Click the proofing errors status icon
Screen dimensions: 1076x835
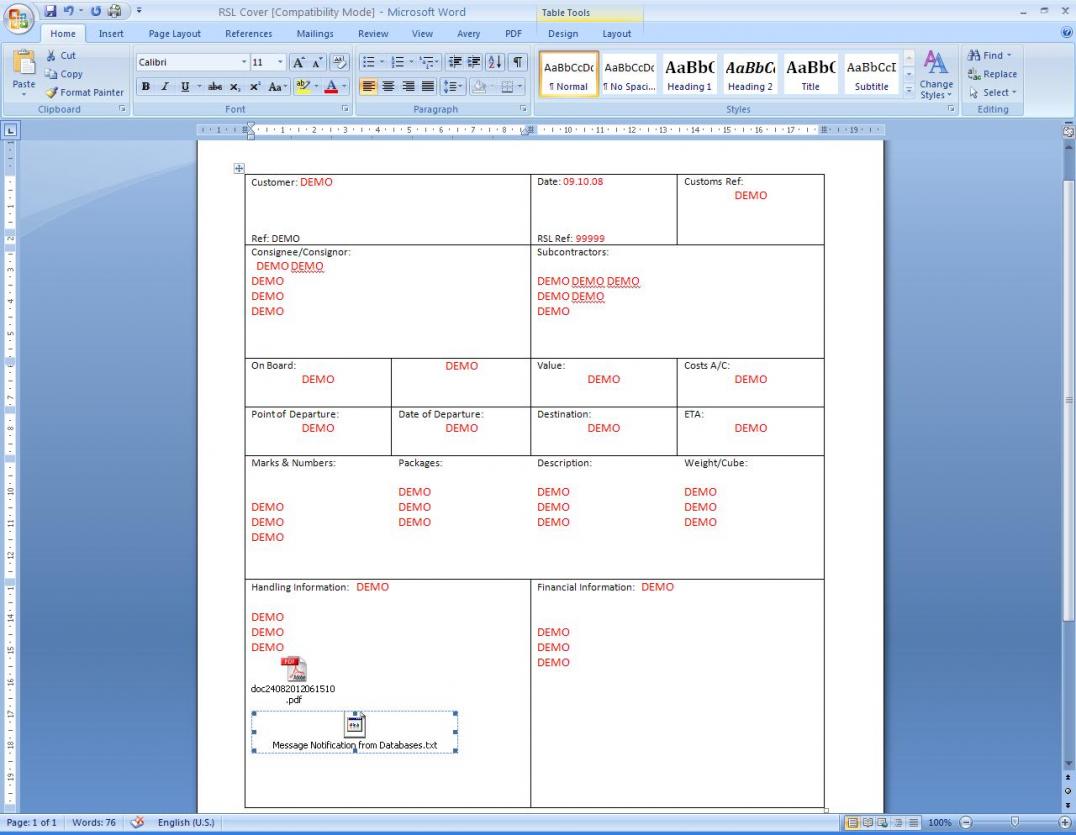coord(137,822)
